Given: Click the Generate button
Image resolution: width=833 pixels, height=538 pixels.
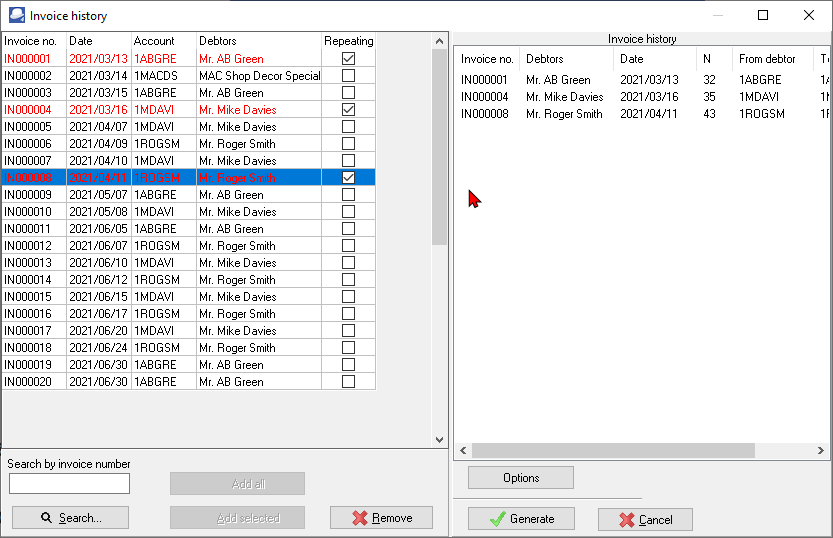Looking at the screenshot, I should click(x=521, y=519).
